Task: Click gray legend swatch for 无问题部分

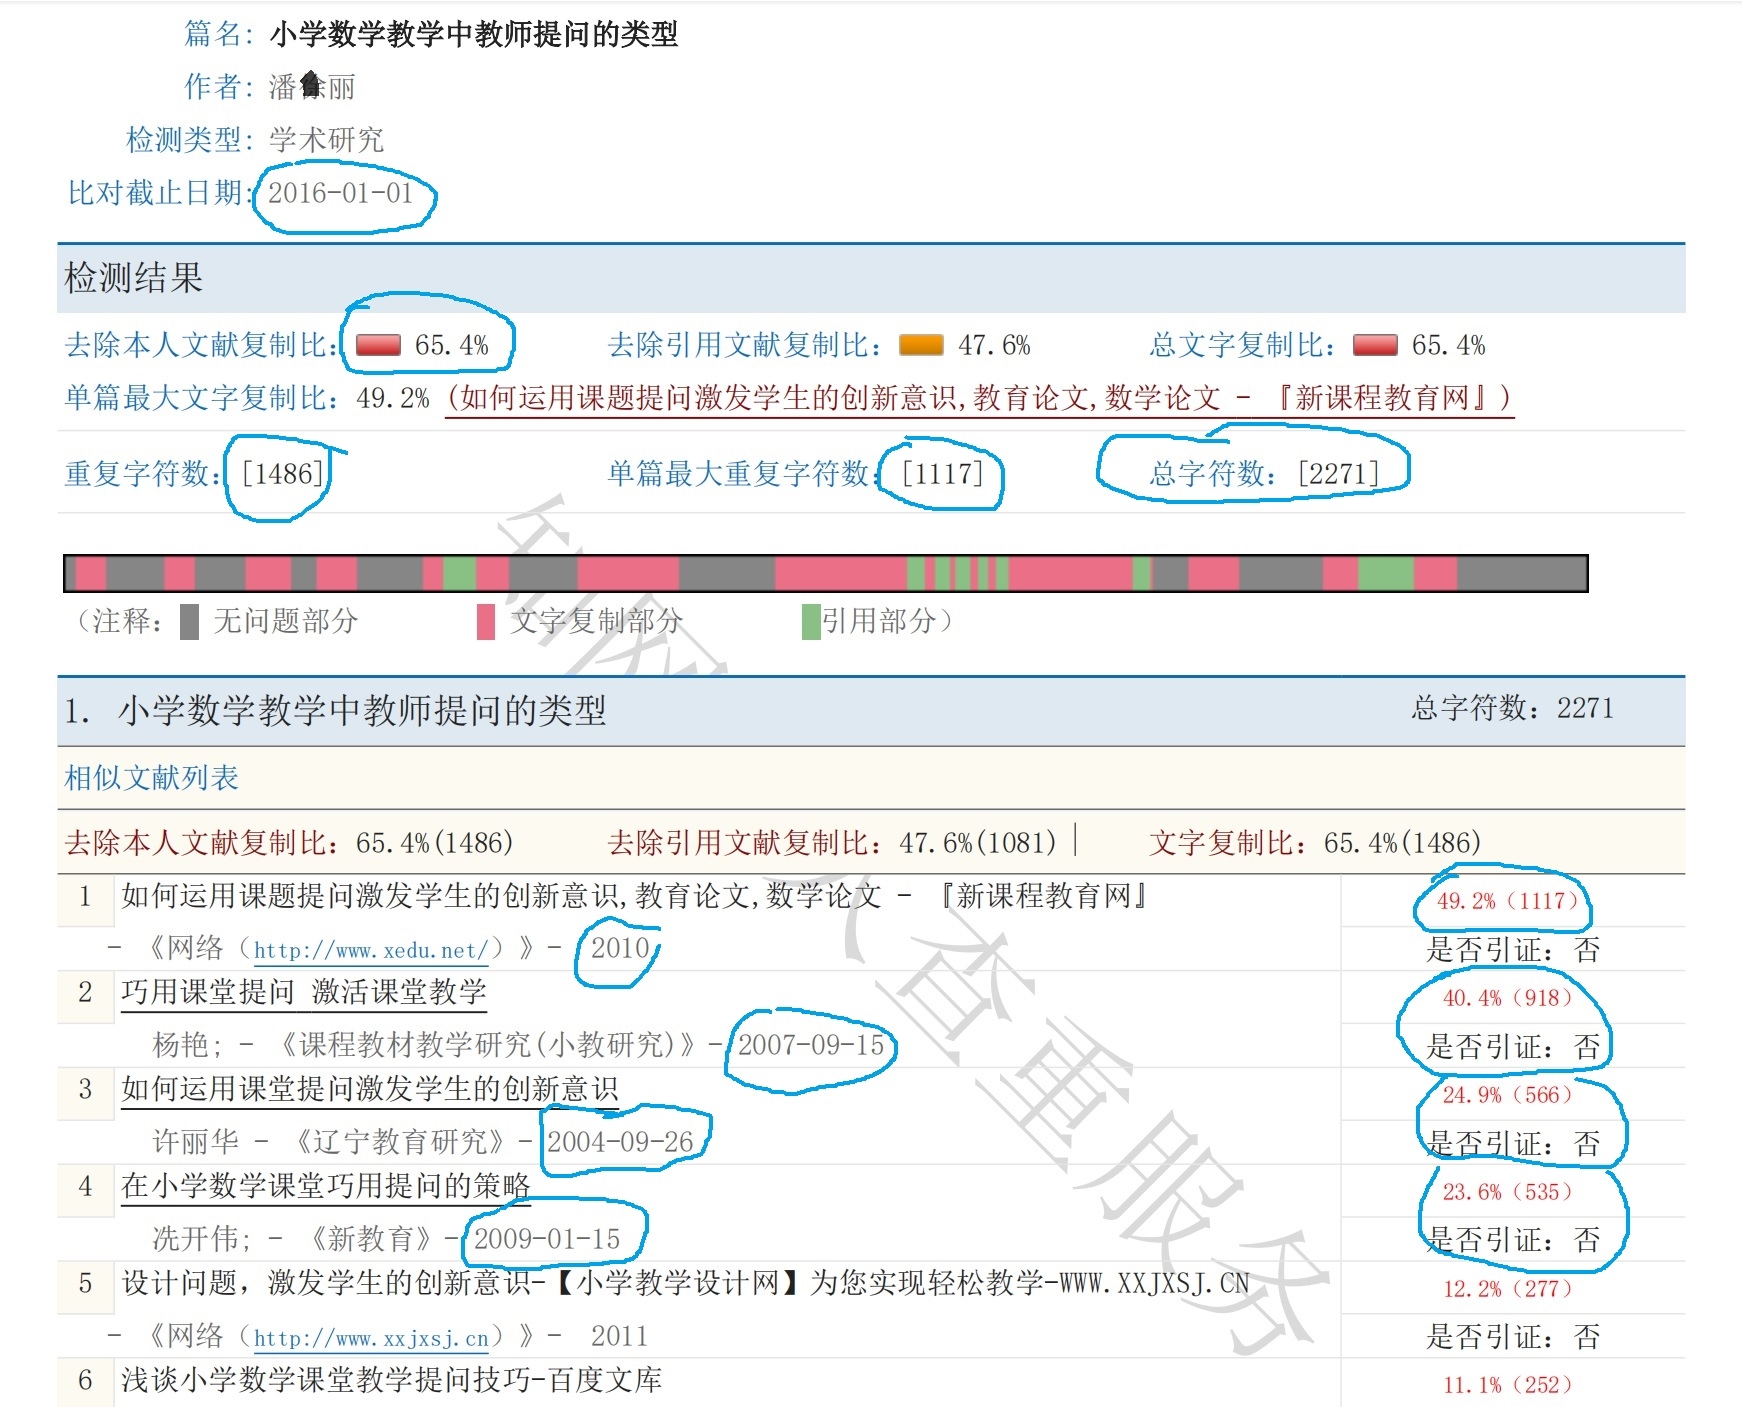Action: [189, 621]
